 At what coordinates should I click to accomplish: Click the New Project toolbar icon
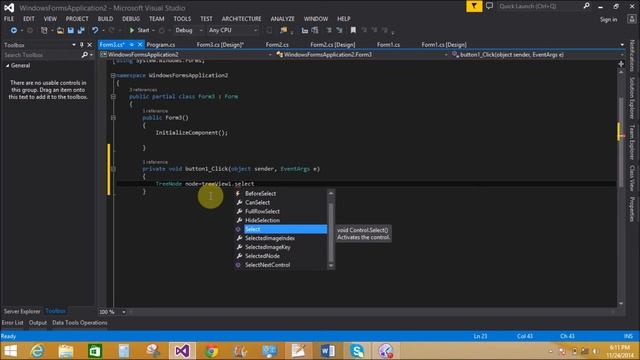[x=44, y=30]
